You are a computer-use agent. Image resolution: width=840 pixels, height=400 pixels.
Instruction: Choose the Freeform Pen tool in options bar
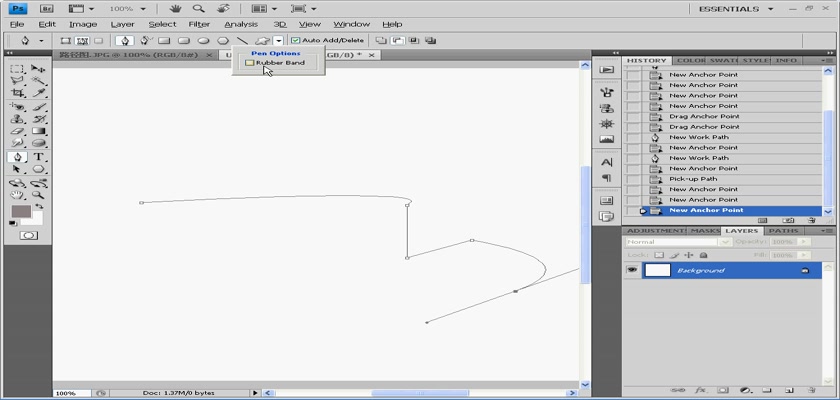146,40
